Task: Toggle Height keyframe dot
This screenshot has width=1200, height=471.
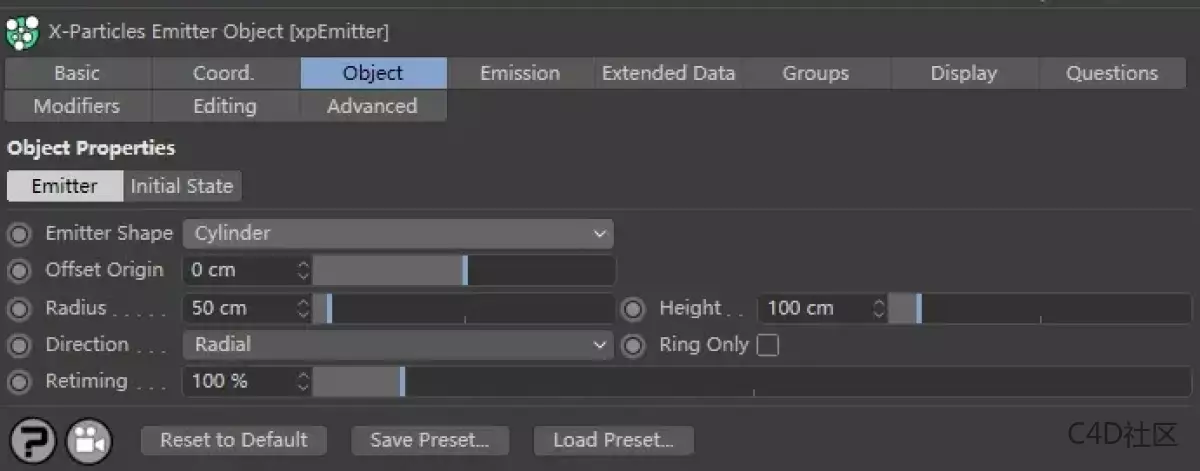Action: (633, 309)
